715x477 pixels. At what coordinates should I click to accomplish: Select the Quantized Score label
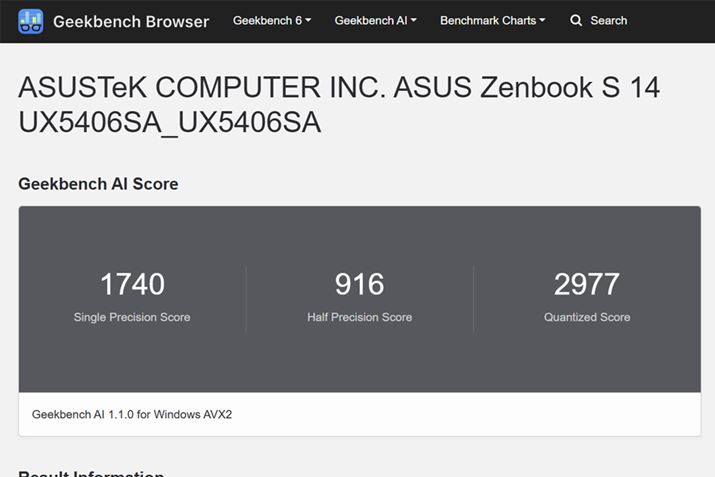click(x=587, y=317)
